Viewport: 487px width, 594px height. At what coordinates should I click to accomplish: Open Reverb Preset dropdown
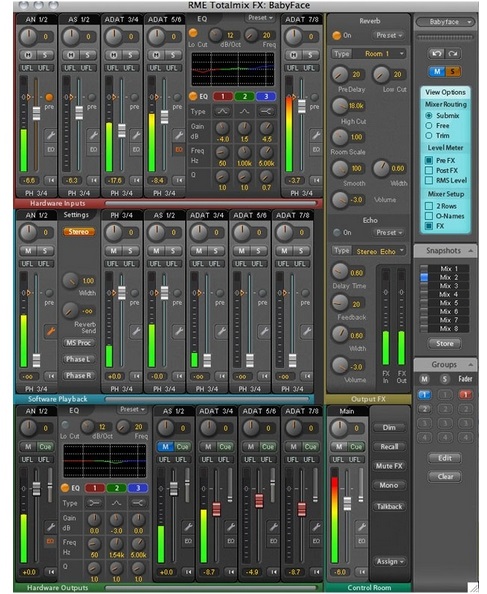(389, 35)
